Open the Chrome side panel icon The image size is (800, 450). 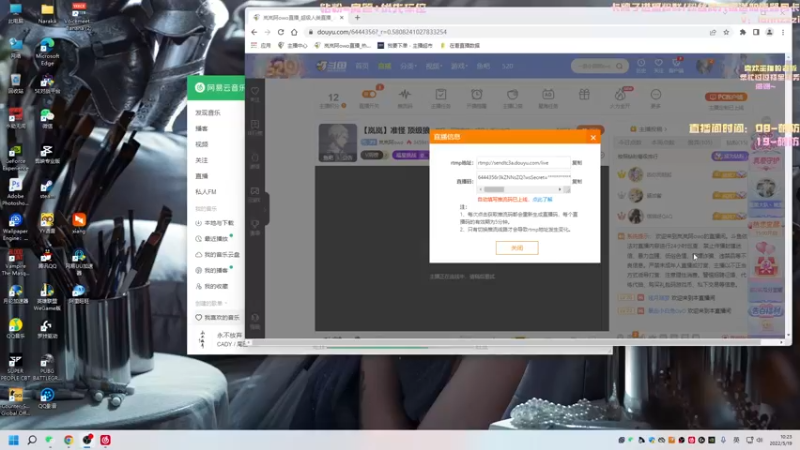click(756, 32)
